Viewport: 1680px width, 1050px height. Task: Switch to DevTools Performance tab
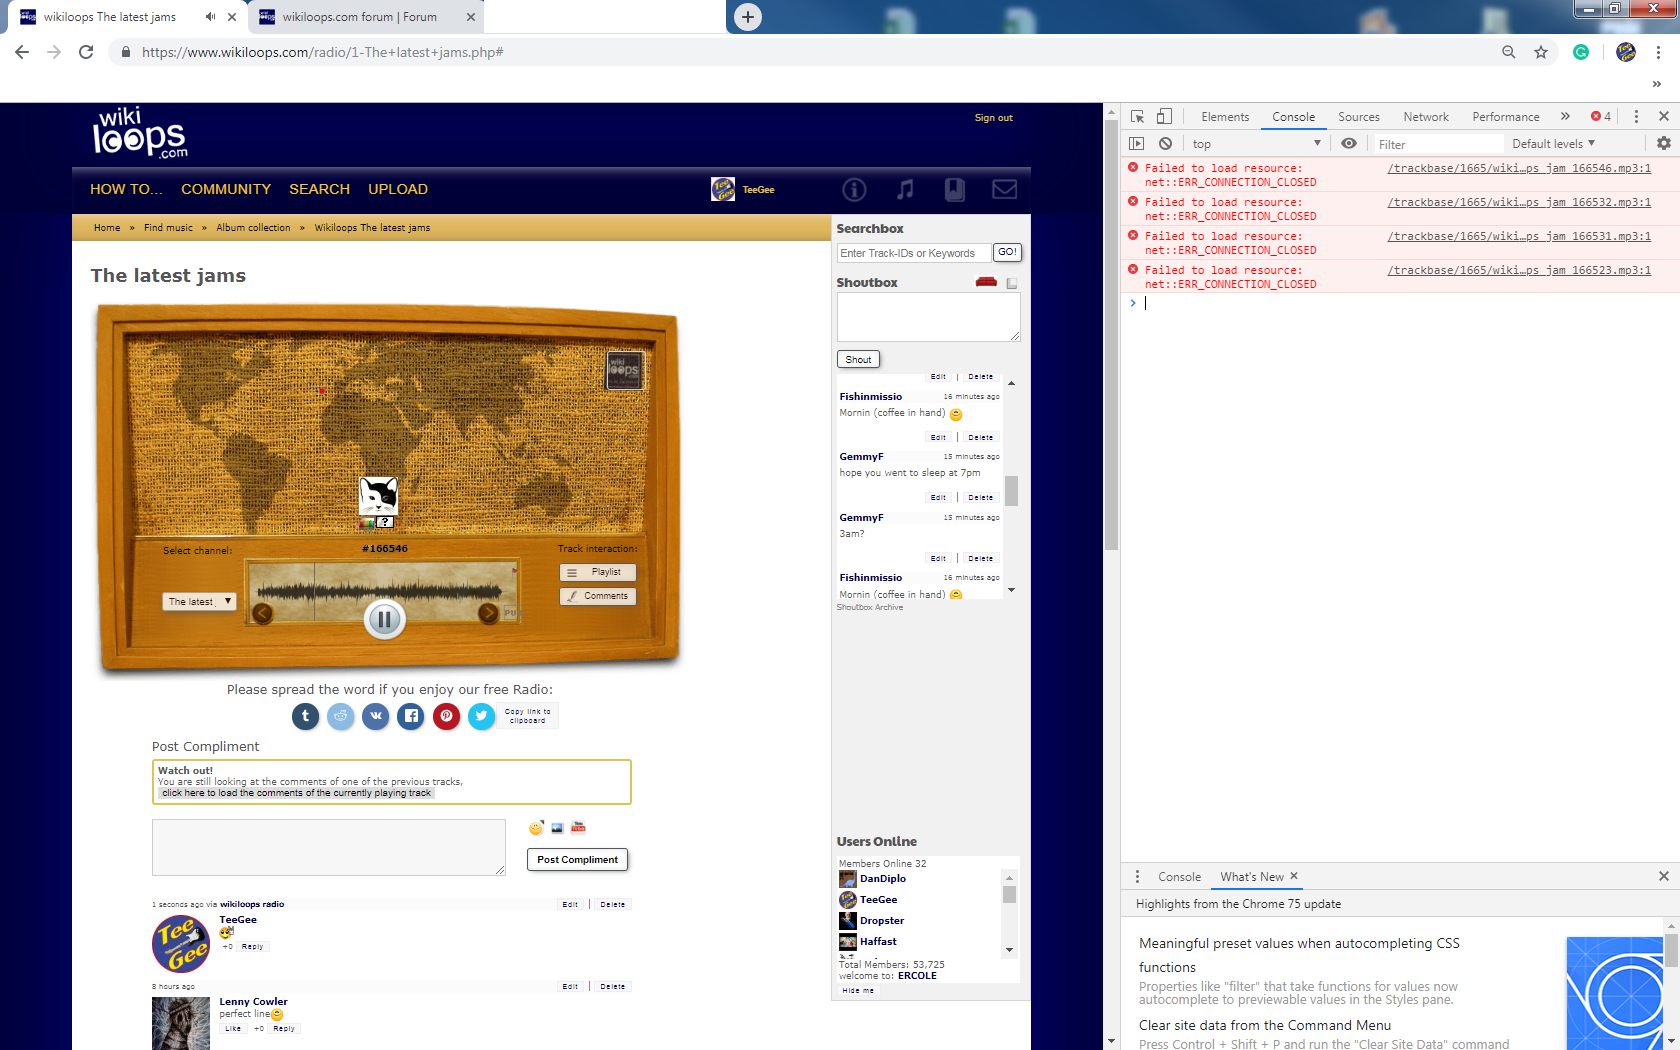[x=1506, y=117]
